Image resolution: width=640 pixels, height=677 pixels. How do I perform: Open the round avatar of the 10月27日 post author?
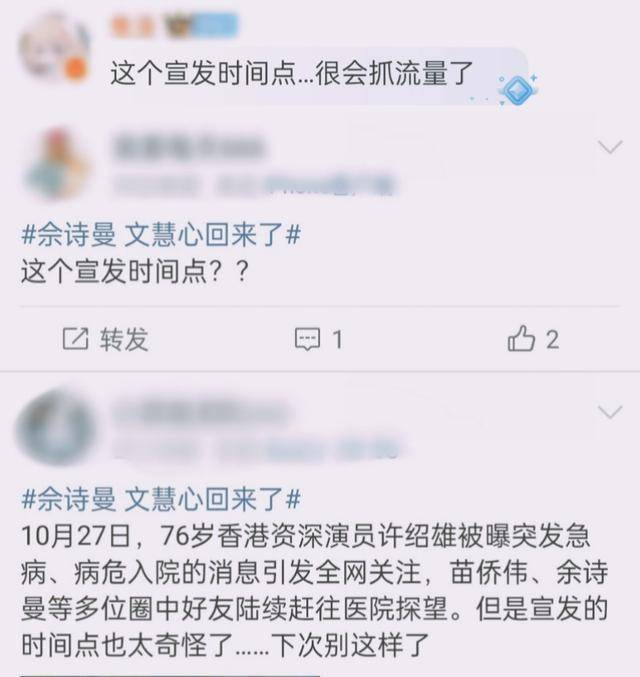(x=56, y=427)
